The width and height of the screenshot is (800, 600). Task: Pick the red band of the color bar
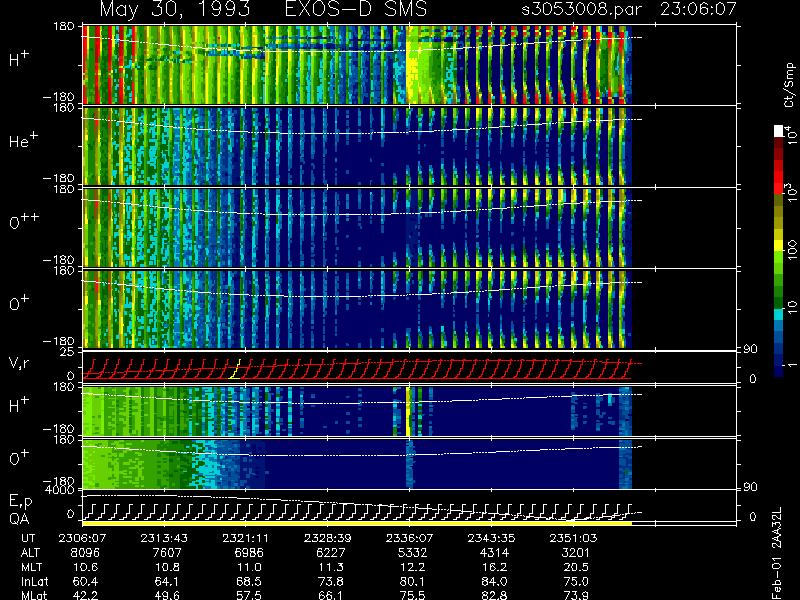click(779, 176)
